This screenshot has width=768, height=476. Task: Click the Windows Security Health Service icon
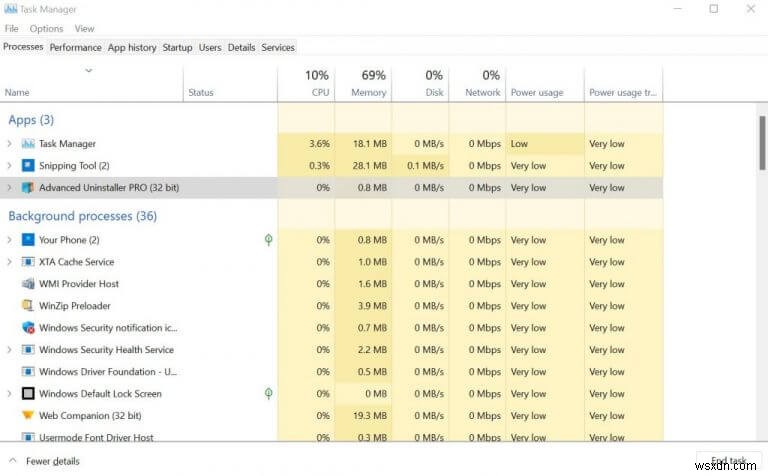point(28,350)
